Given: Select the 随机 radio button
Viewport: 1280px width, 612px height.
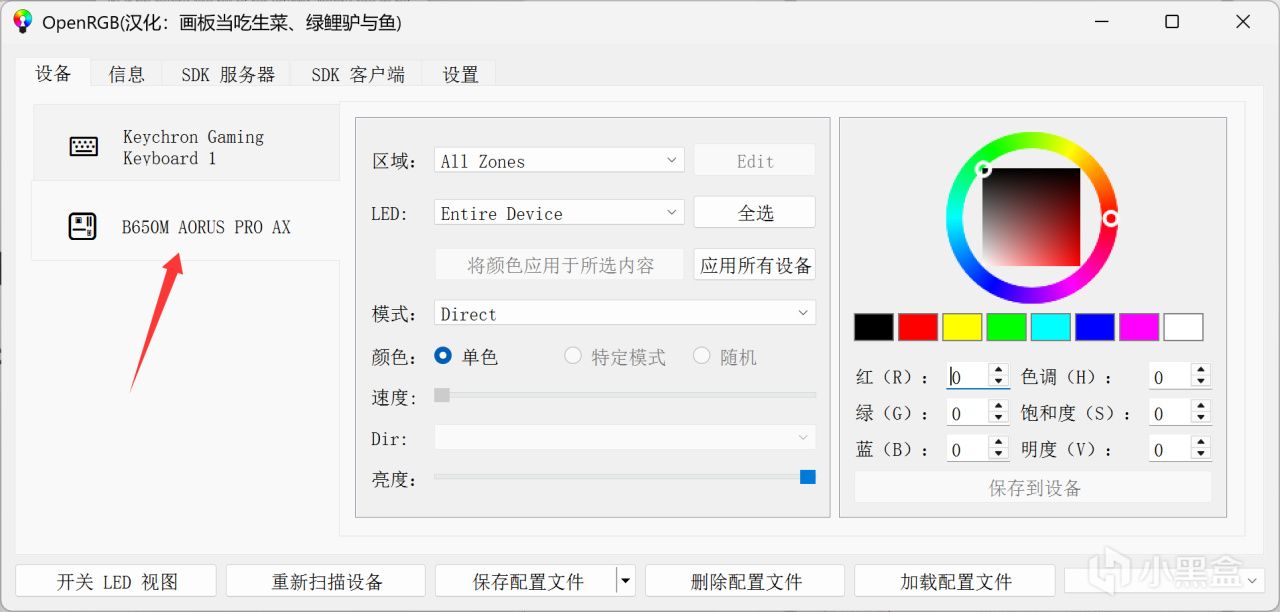Looking at the screenshot, I should coord(702,356).
